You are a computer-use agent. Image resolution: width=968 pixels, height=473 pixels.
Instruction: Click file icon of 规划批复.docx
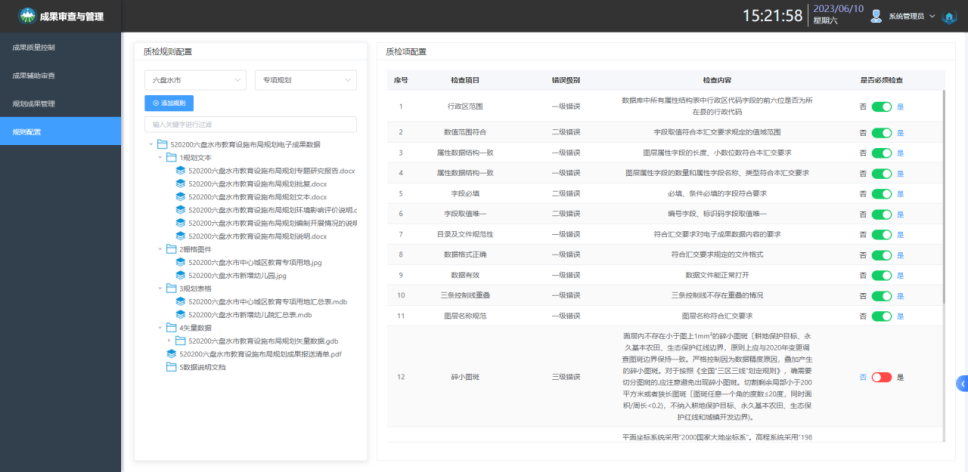pyautogui.click(x=180, y=183)
